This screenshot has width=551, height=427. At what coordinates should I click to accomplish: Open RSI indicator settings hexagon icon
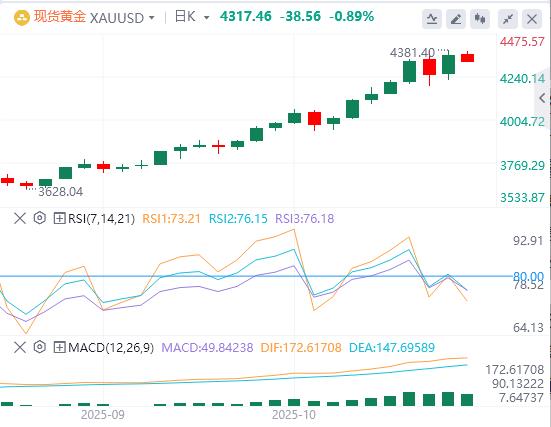pyautogui.click(x=40, y=218)
